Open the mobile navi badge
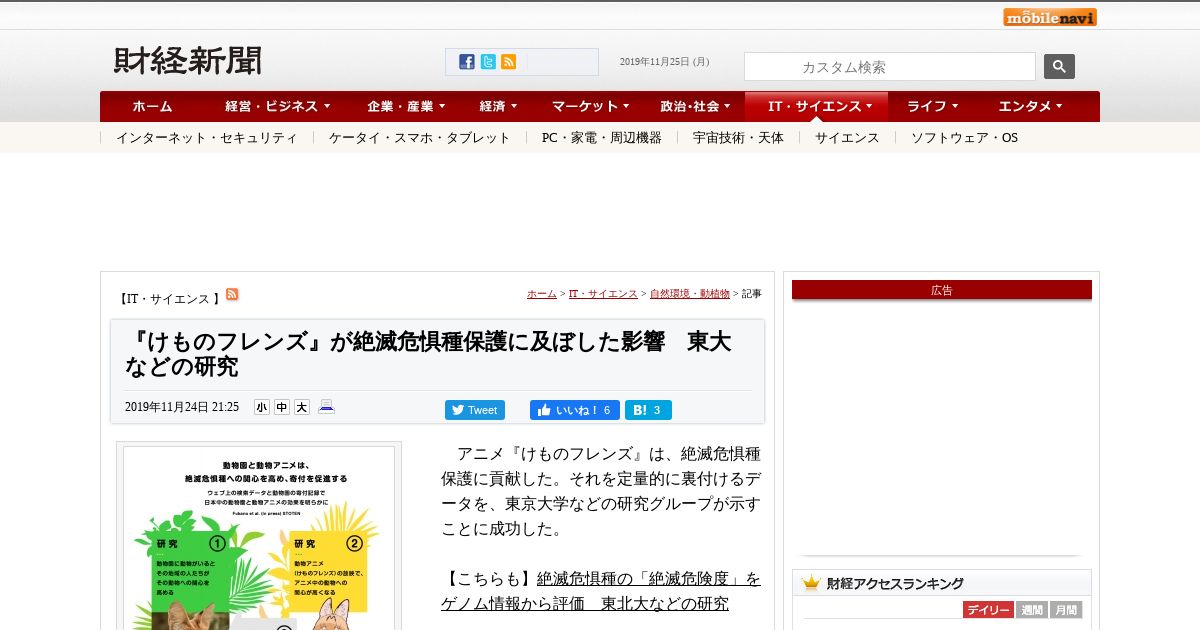Screen dimensions: 1200x630 1050,17
